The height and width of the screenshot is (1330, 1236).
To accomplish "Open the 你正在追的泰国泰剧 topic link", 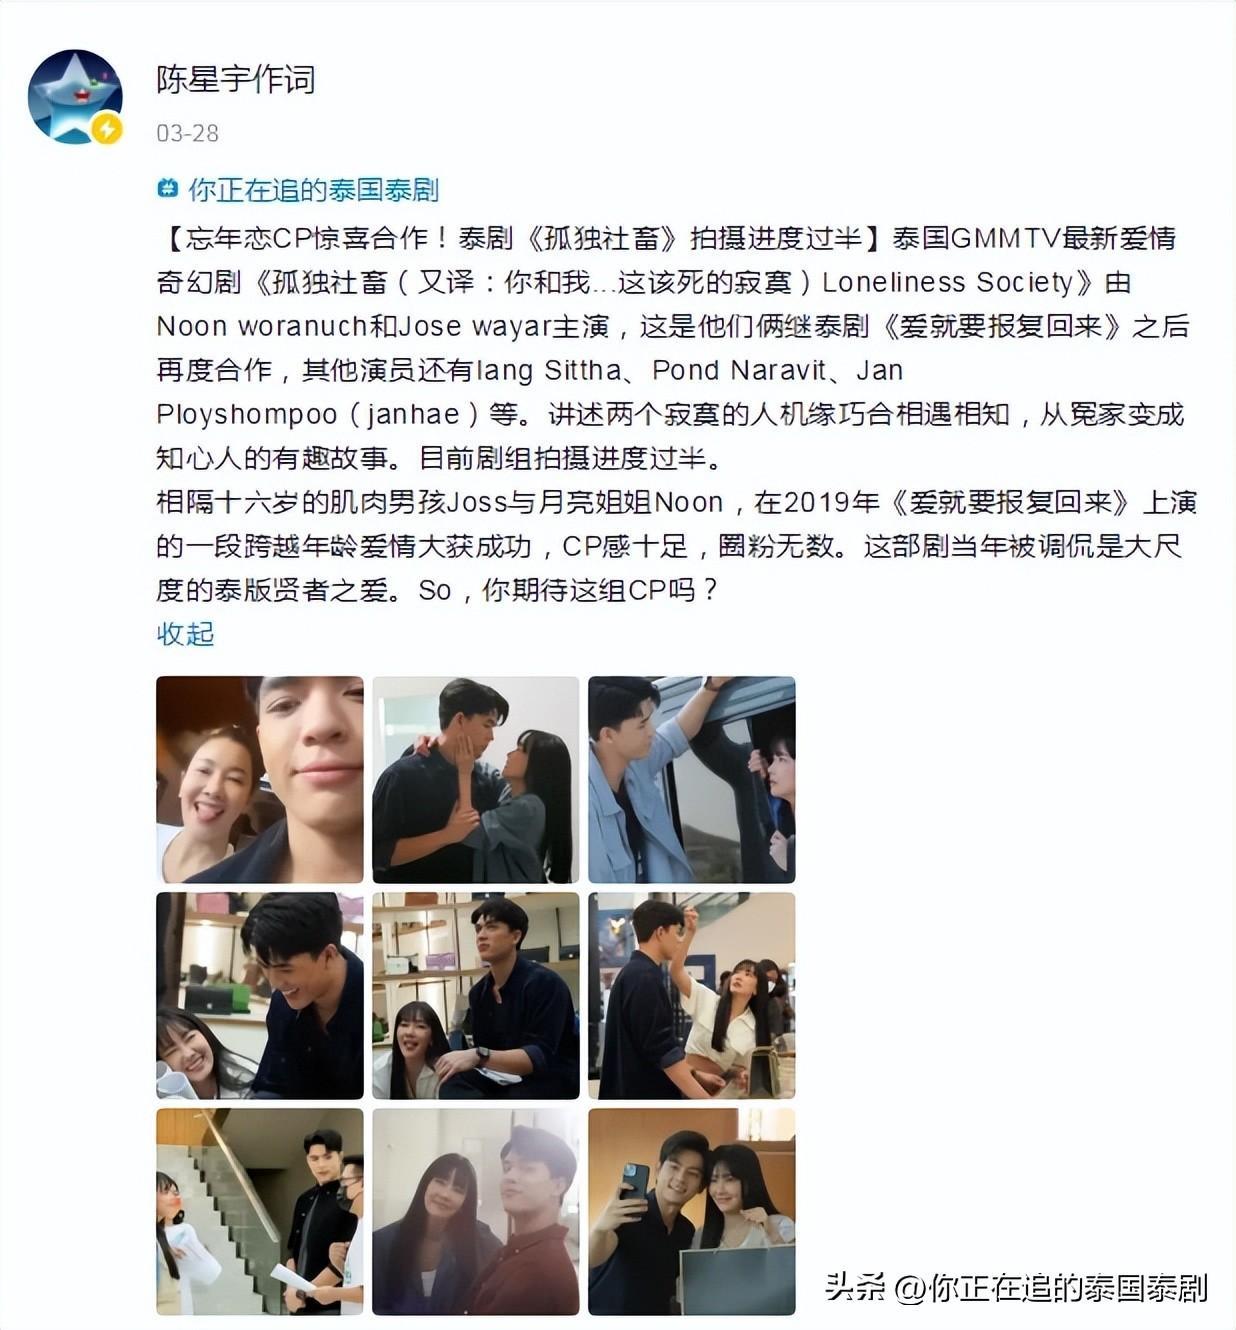I will click(x=313, y=189).
